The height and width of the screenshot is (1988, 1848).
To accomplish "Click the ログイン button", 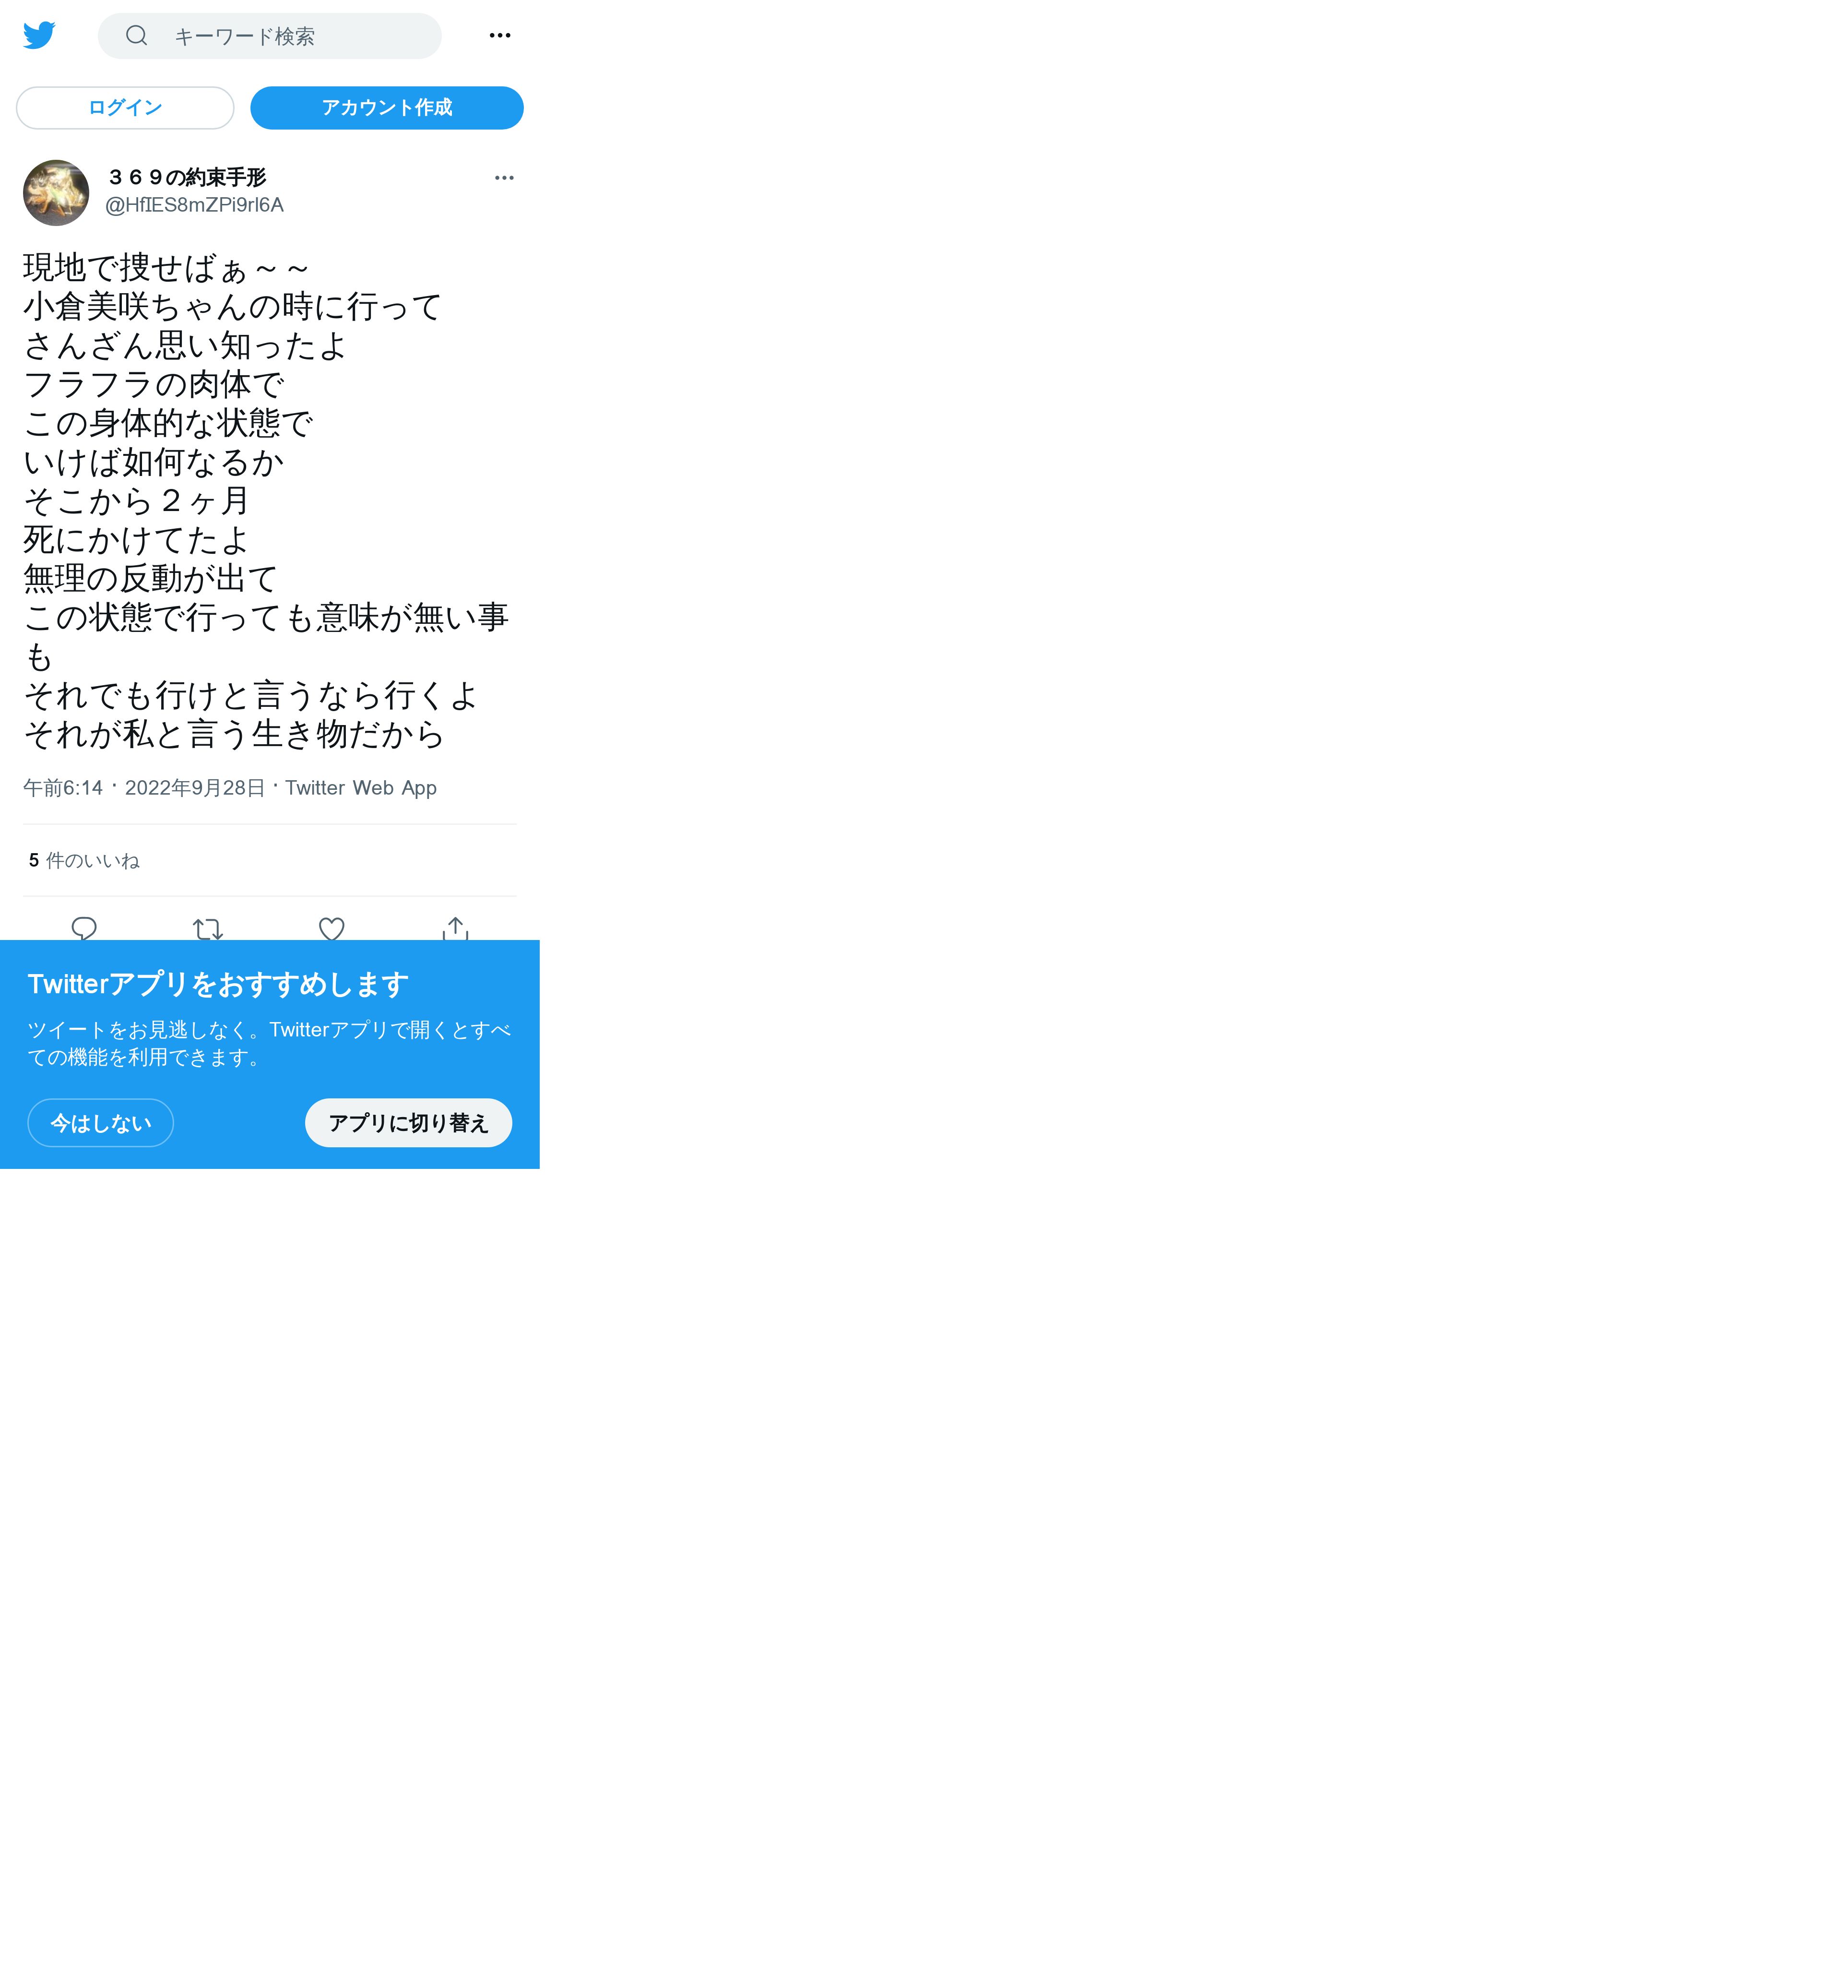I will (x=125, y=108).
